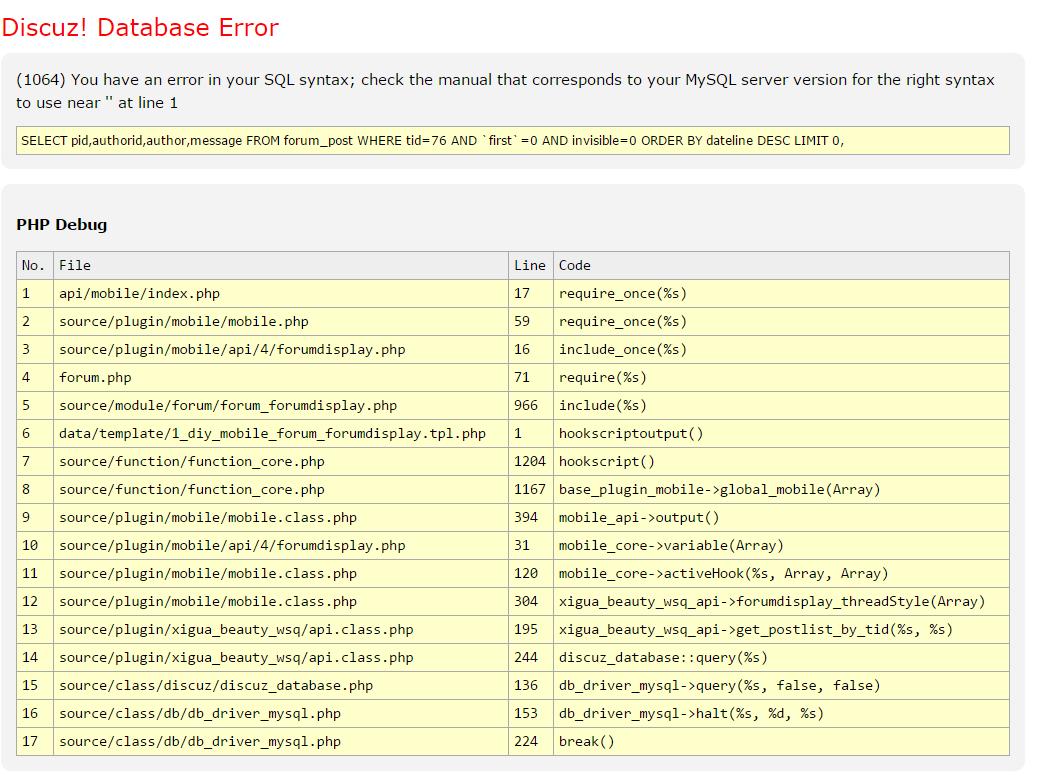Select 'db_driver_mysql->halt(%s, %d, %s)' cell

pos(781,714)
